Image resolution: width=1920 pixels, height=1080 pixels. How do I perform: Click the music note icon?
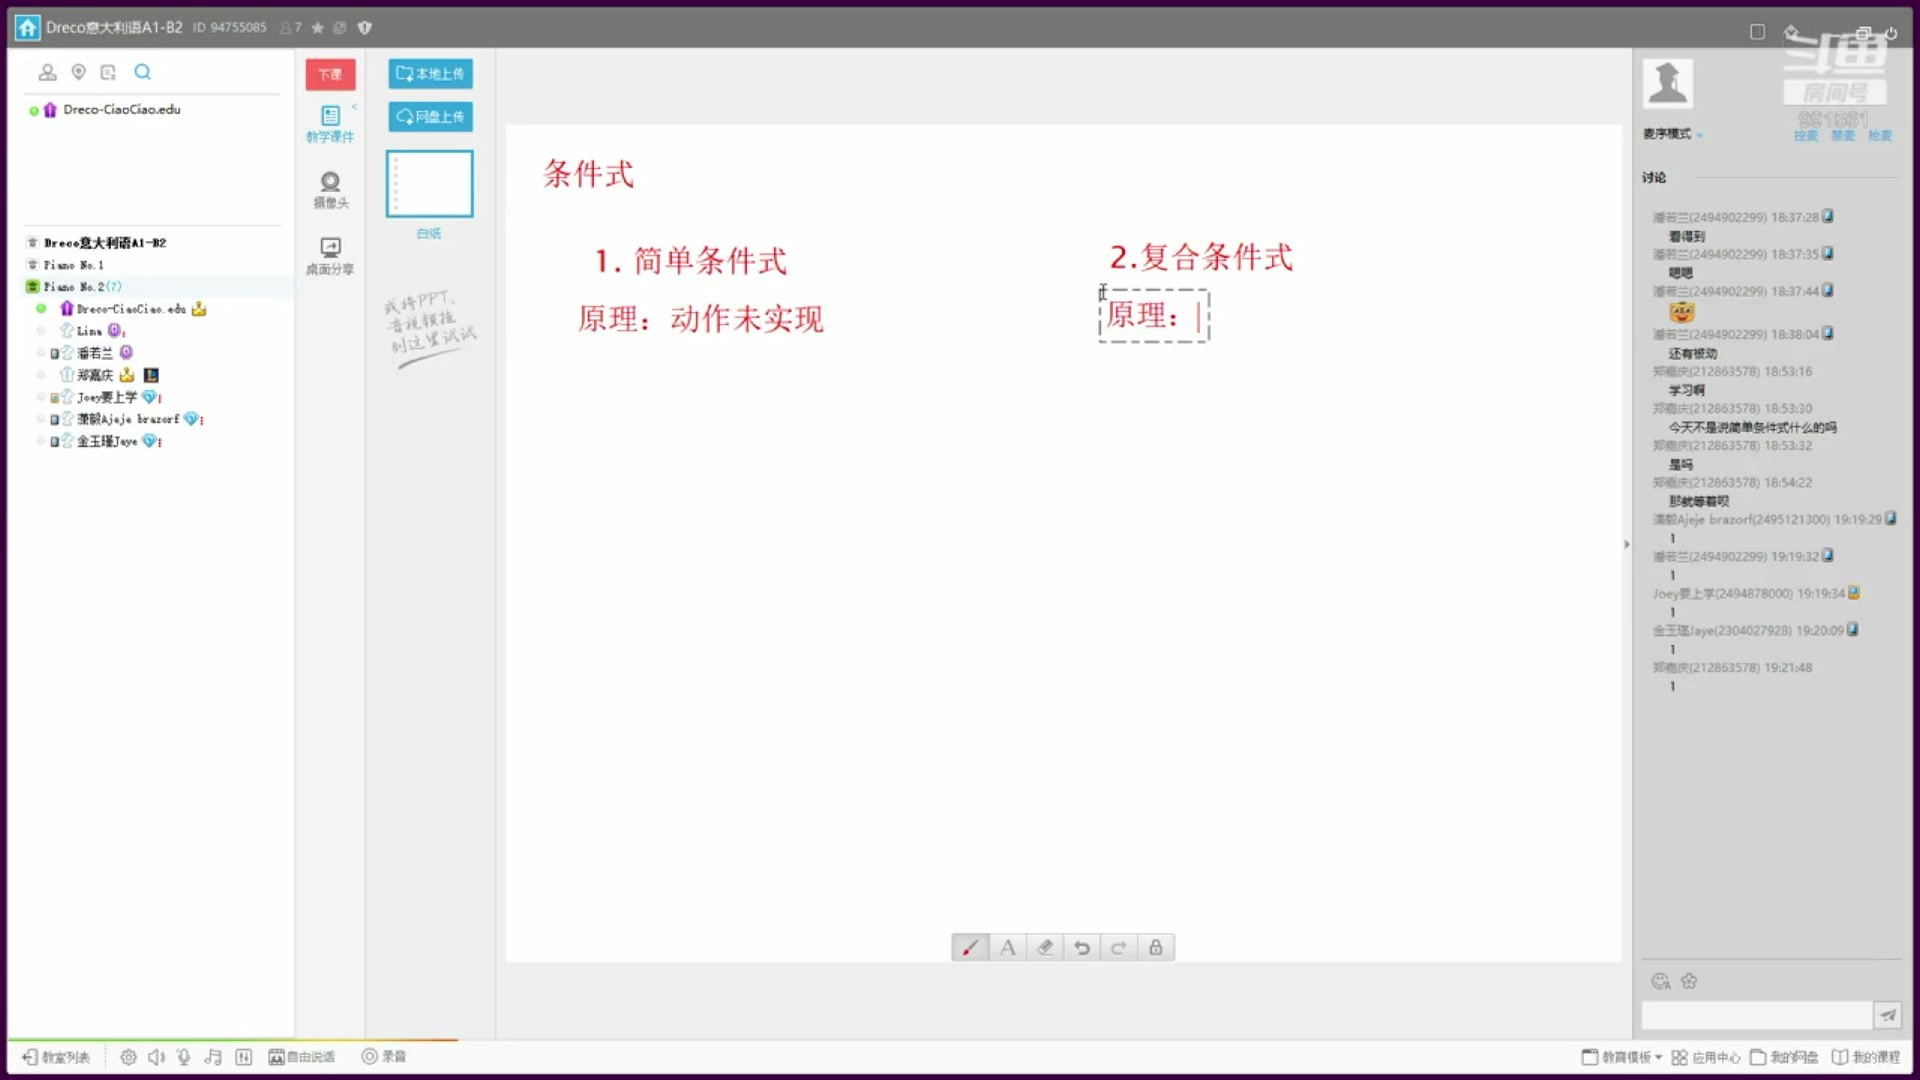tap(213, 1057)
